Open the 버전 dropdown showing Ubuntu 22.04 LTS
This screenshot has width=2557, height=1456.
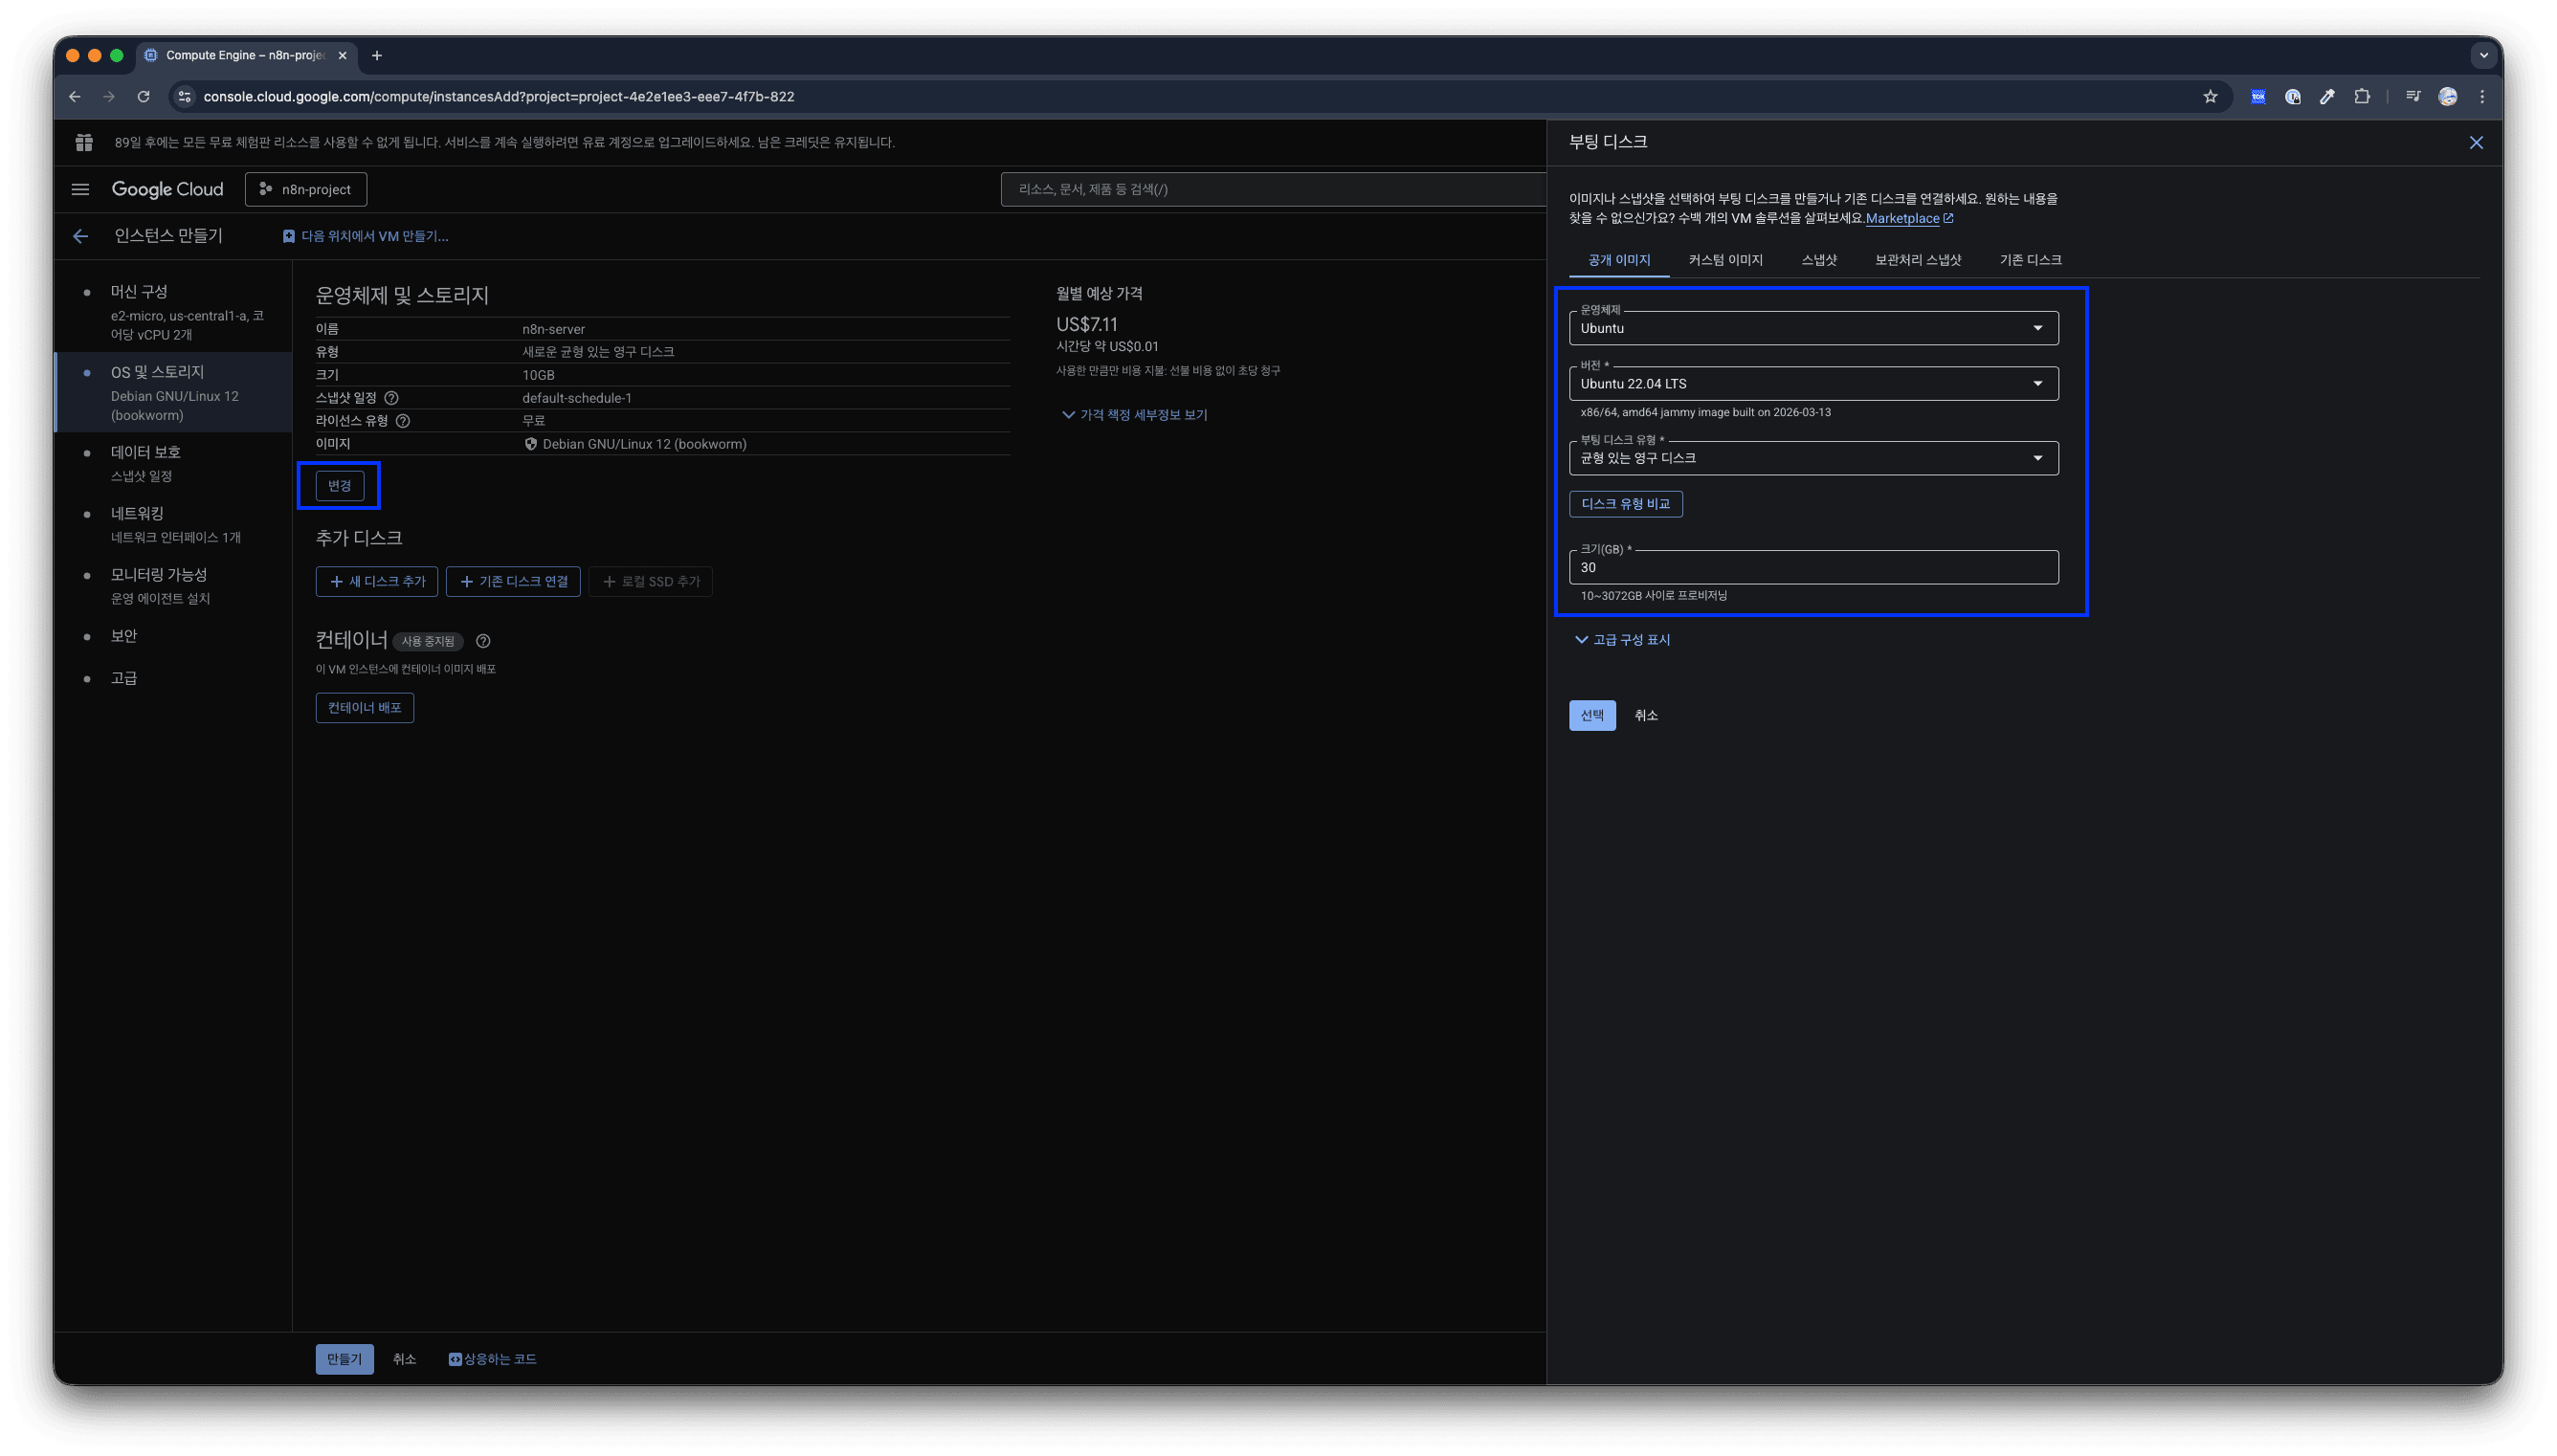click(x=1812, y=384)
